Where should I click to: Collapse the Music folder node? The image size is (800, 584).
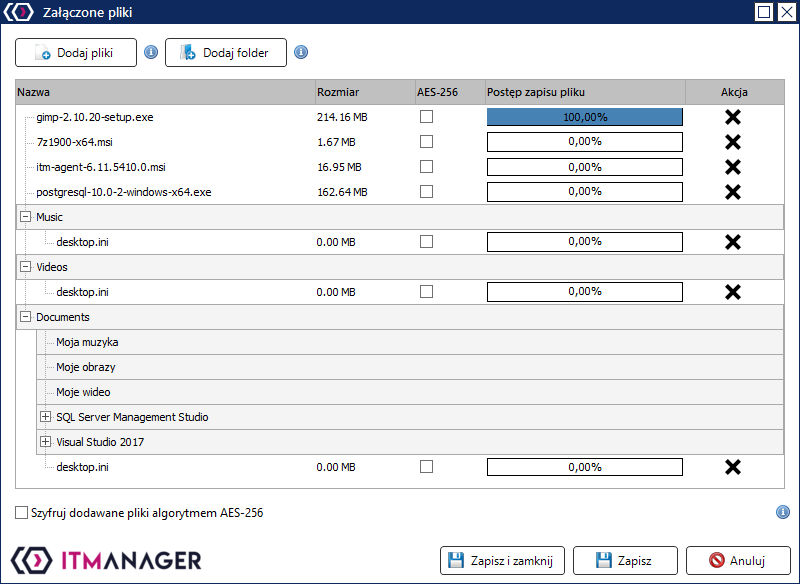(x=25, y=216)
